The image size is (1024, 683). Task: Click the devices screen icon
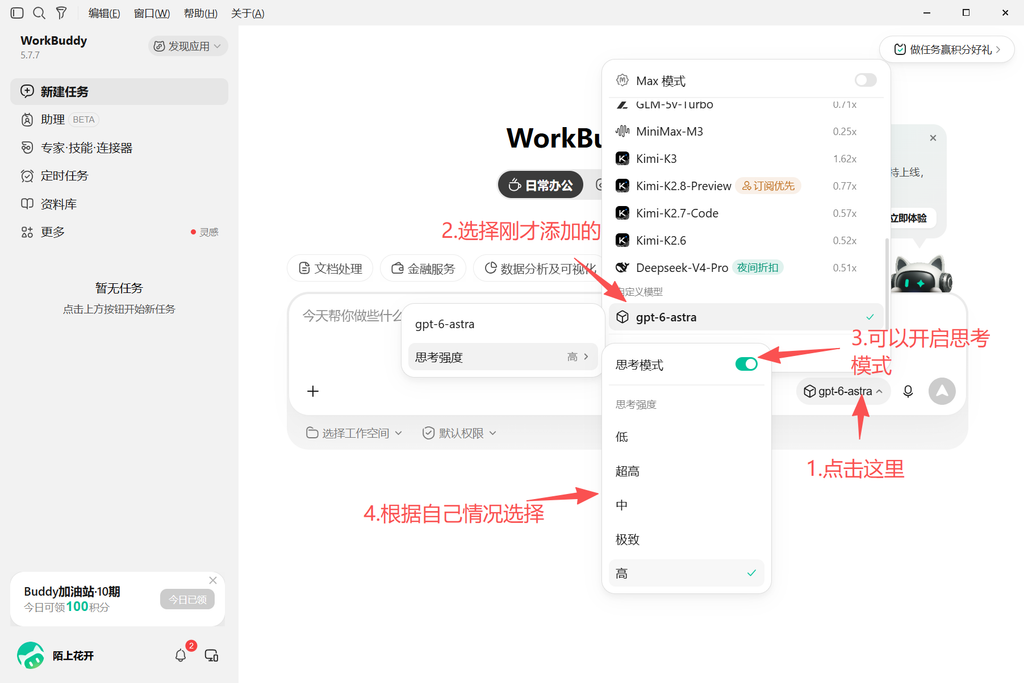pos(212,655)
